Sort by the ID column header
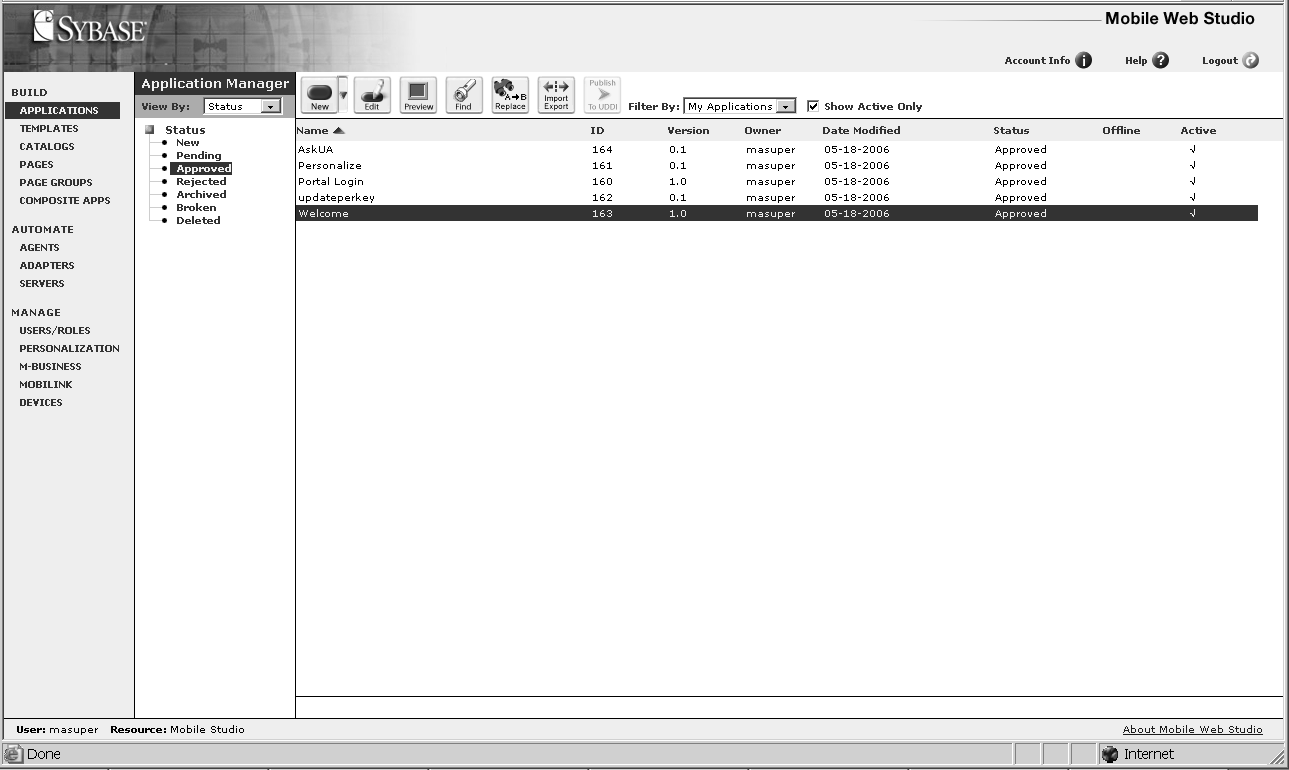 click(x=597, y=130)
